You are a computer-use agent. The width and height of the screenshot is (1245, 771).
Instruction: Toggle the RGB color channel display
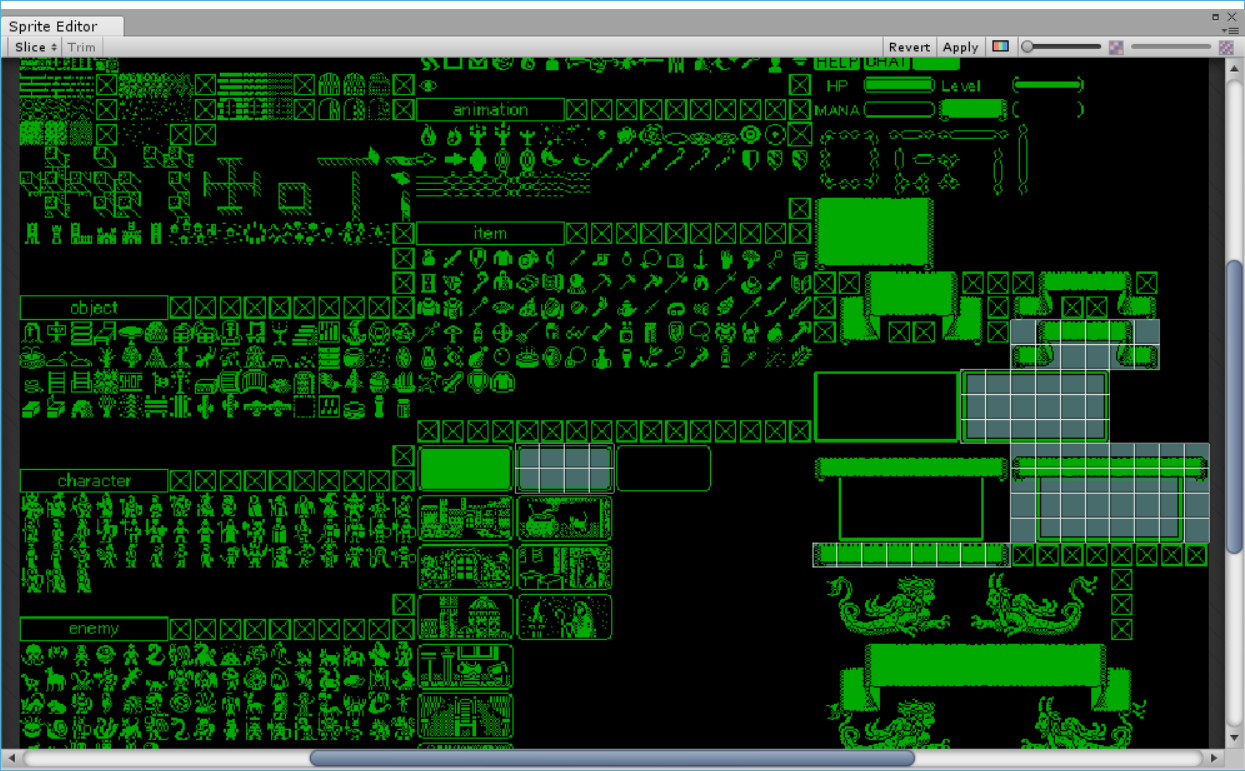click(x=1000, y=46)
